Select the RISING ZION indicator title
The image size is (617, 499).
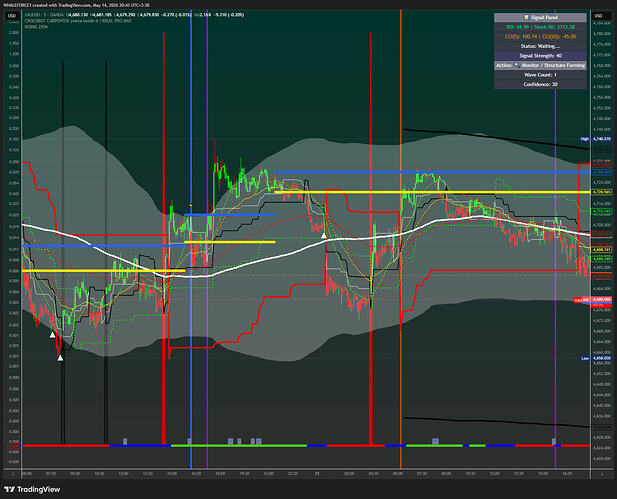[x=36, y=27]
